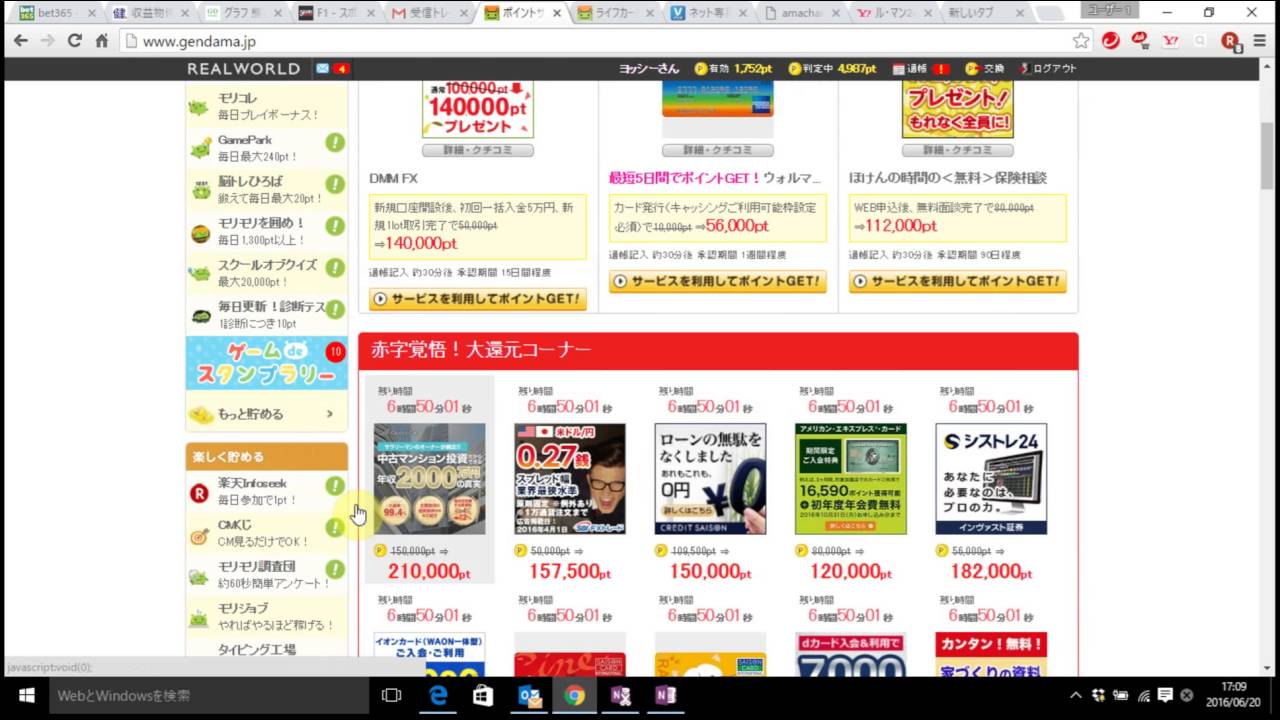
Task: Open Windows Store from taskbar
Action: point(483,695)
